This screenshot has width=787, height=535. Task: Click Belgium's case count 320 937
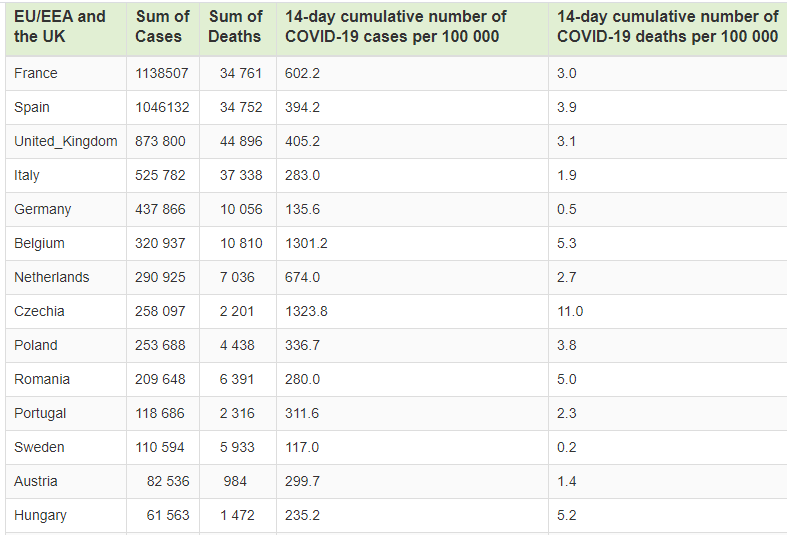pyautogui.click(x=160, y=243)
